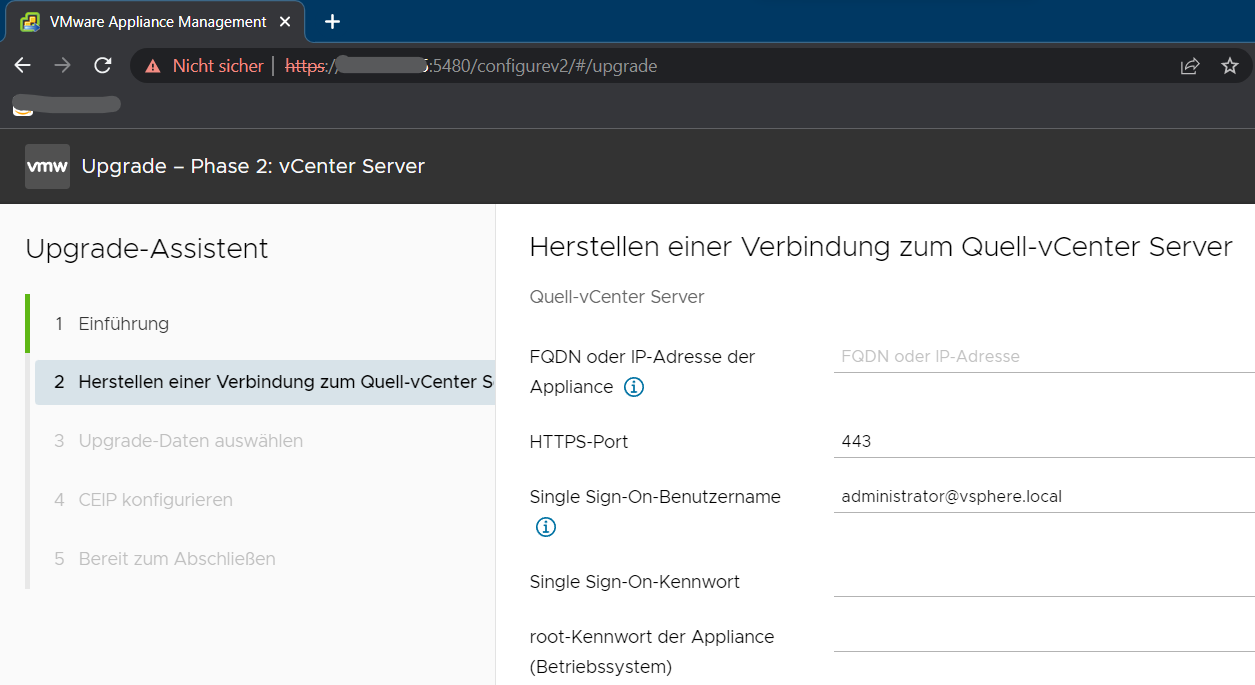This screenshot has width=1255, height=685.
Task: Click the browser forward arrow
Action: 62,66
